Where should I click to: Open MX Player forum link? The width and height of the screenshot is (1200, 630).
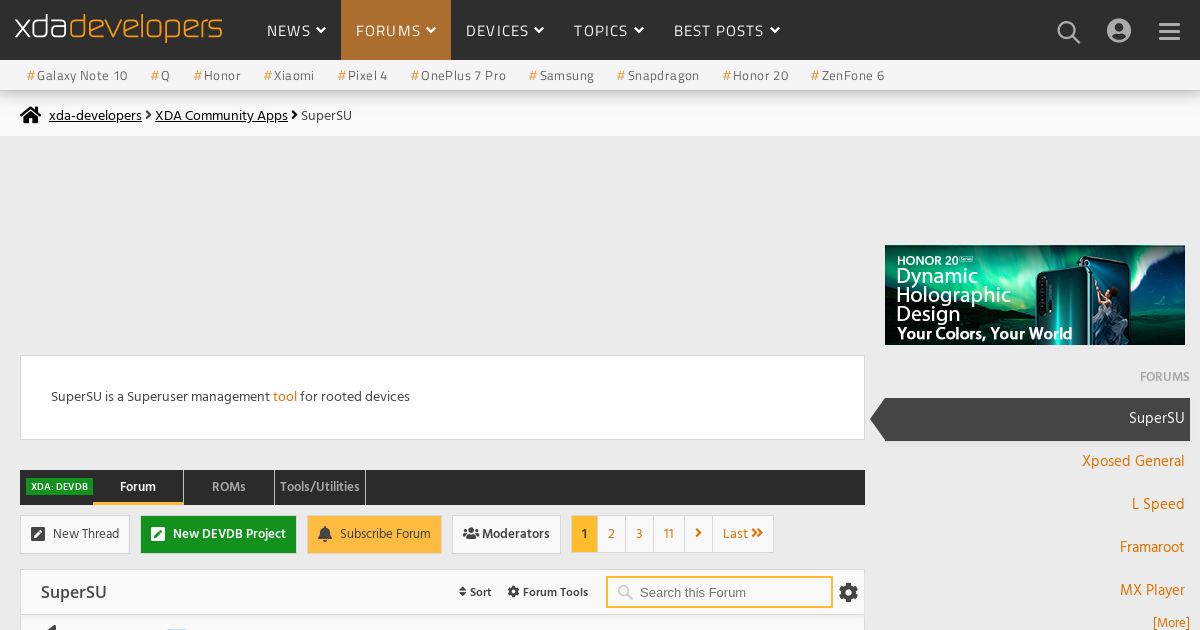pyautogui.click(x=1152, y=590)
